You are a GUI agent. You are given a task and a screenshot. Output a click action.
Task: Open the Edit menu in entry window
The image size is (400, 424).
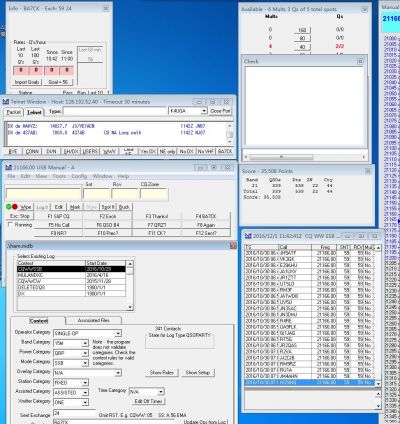click(x=25, y=176)
